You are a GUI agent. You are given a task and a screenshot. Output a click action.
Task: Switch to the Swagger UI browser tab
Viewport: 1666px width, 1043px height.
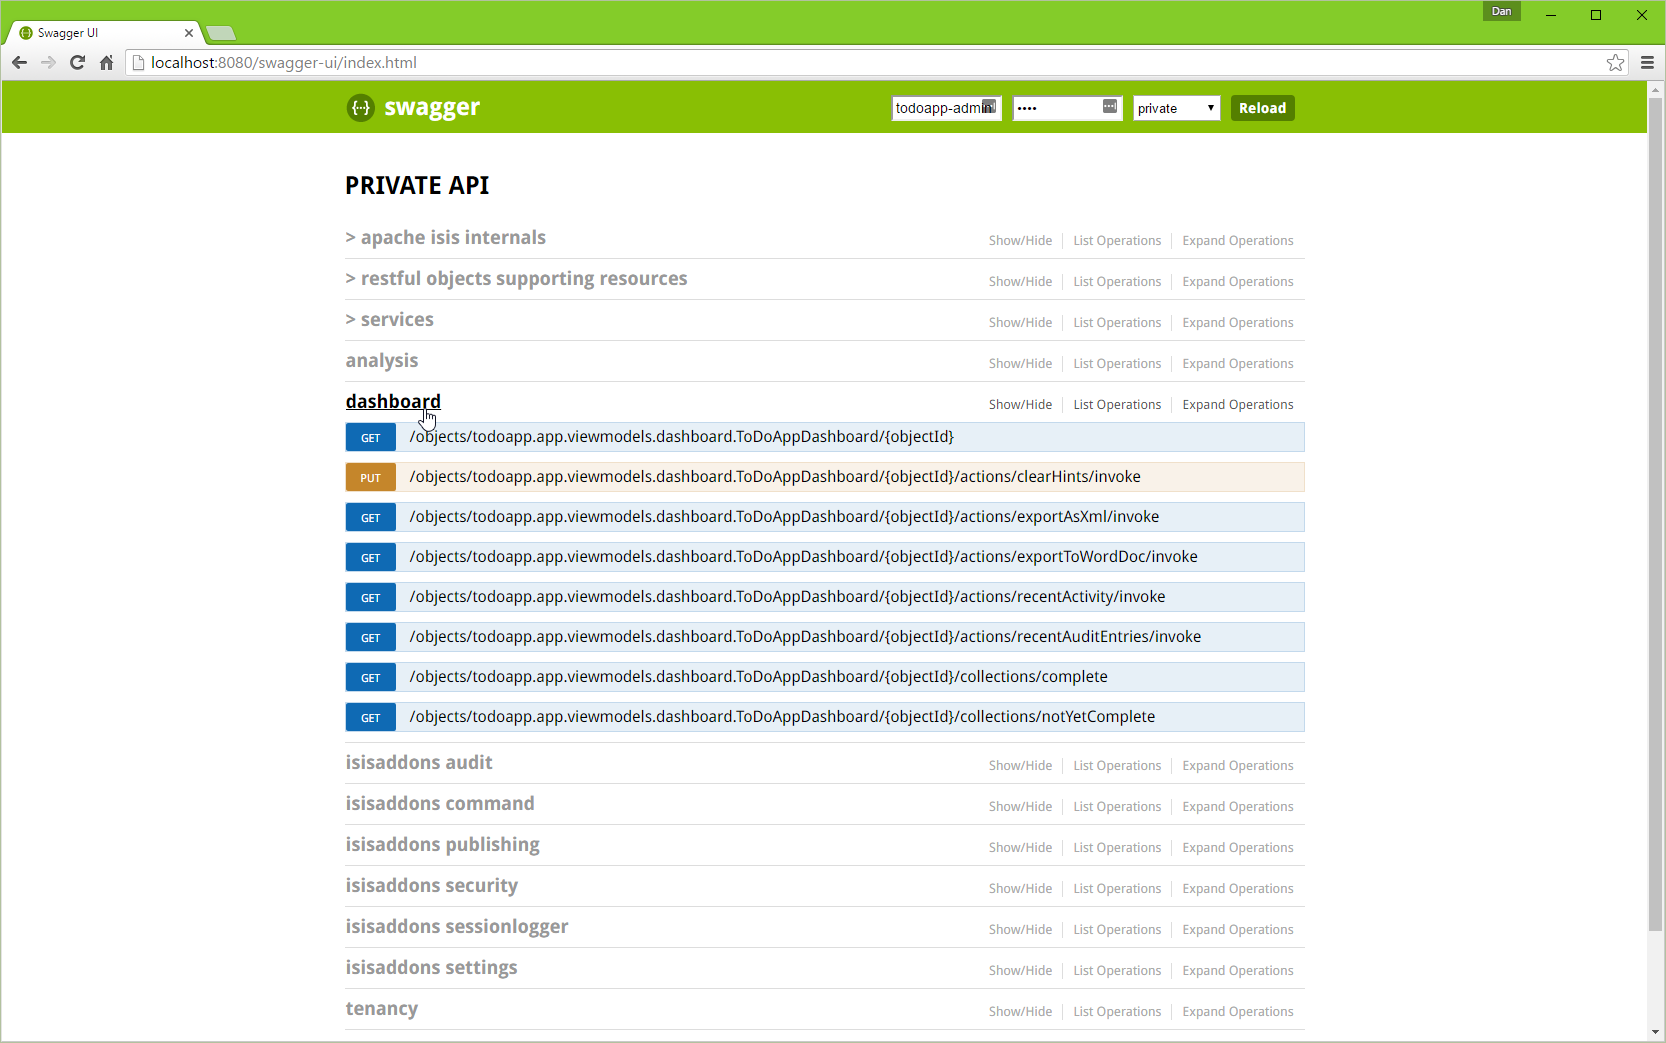tap(100, 33)
